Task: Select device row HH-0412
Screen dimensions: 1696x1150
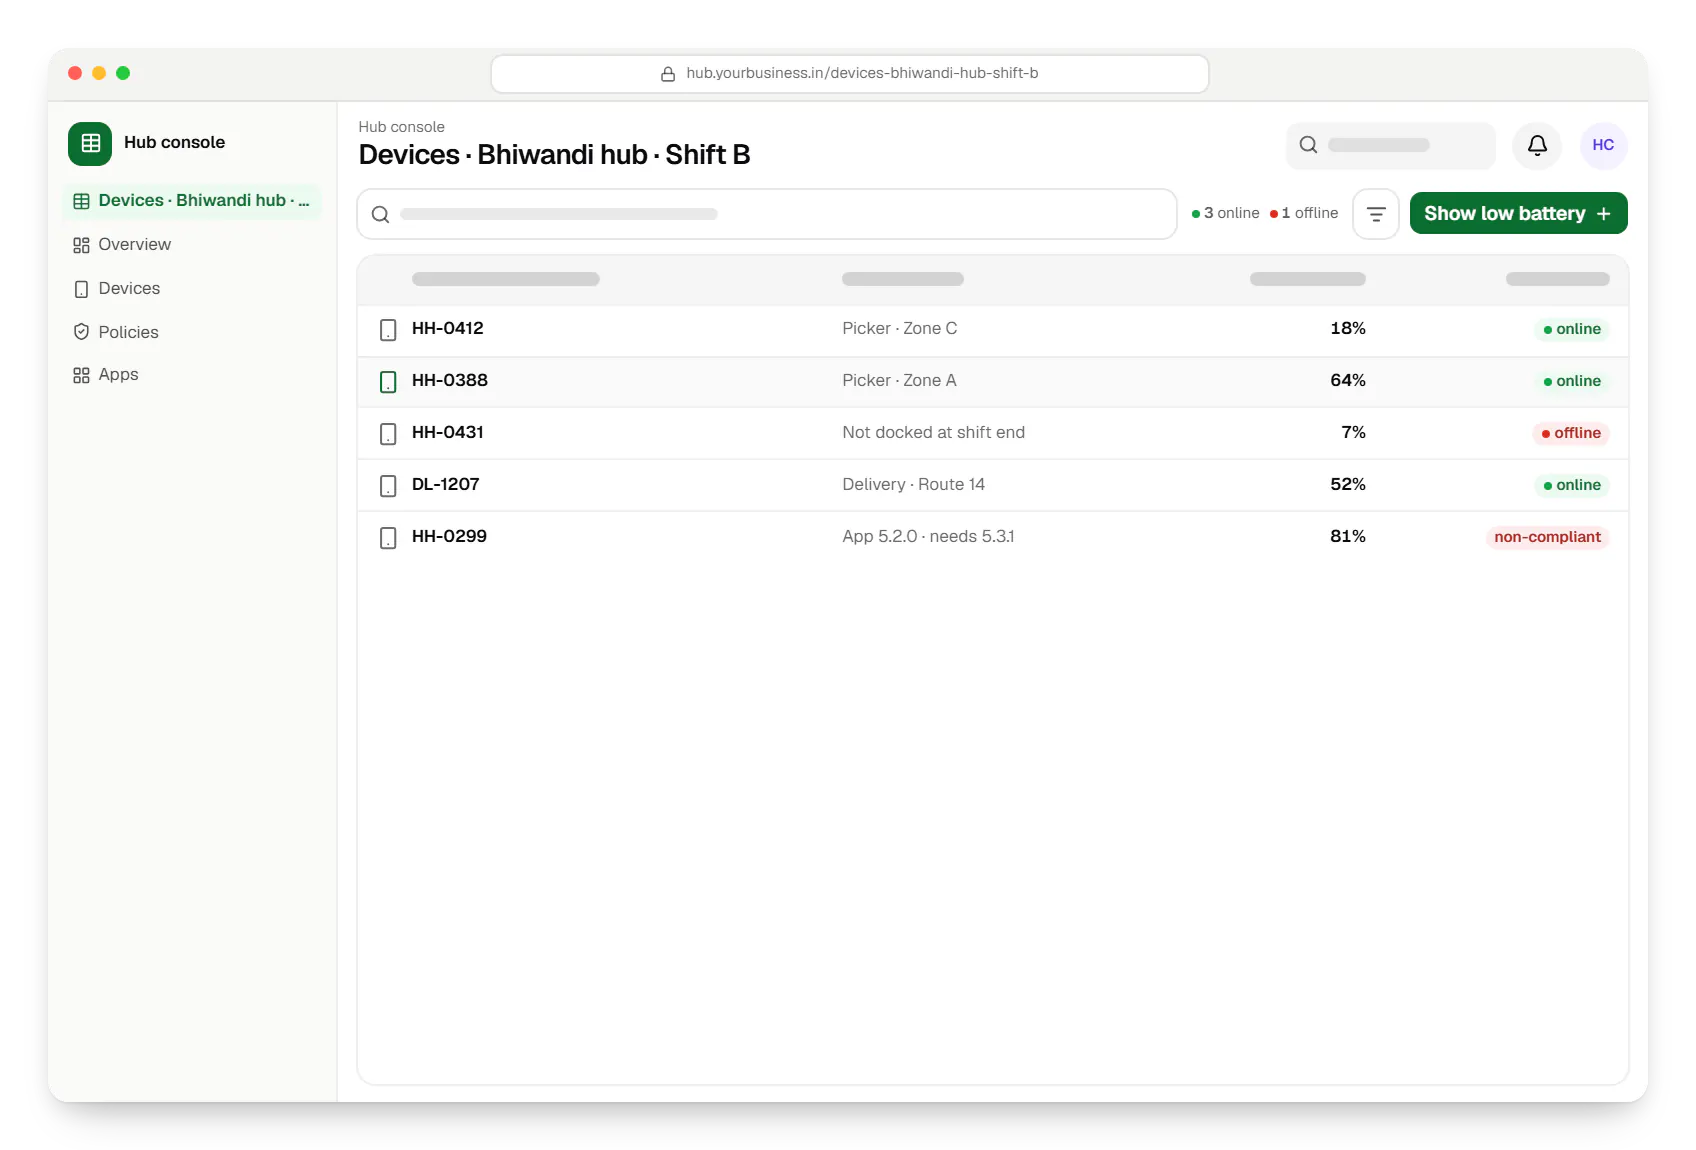Action: [993, 330]
